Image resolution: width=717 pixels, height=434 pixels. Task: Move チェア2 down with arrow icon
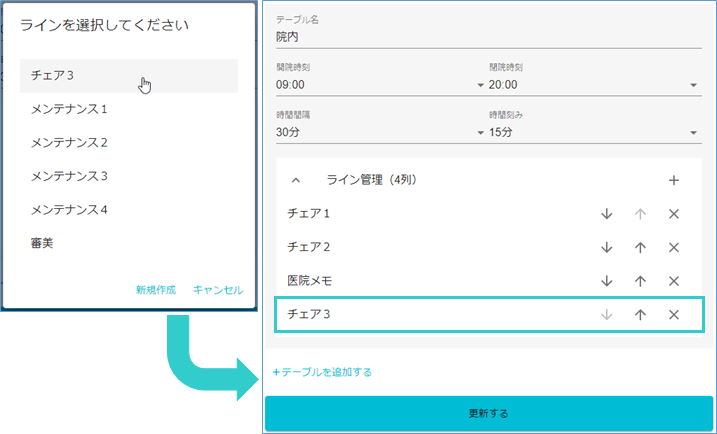click(x=606, y=248)
